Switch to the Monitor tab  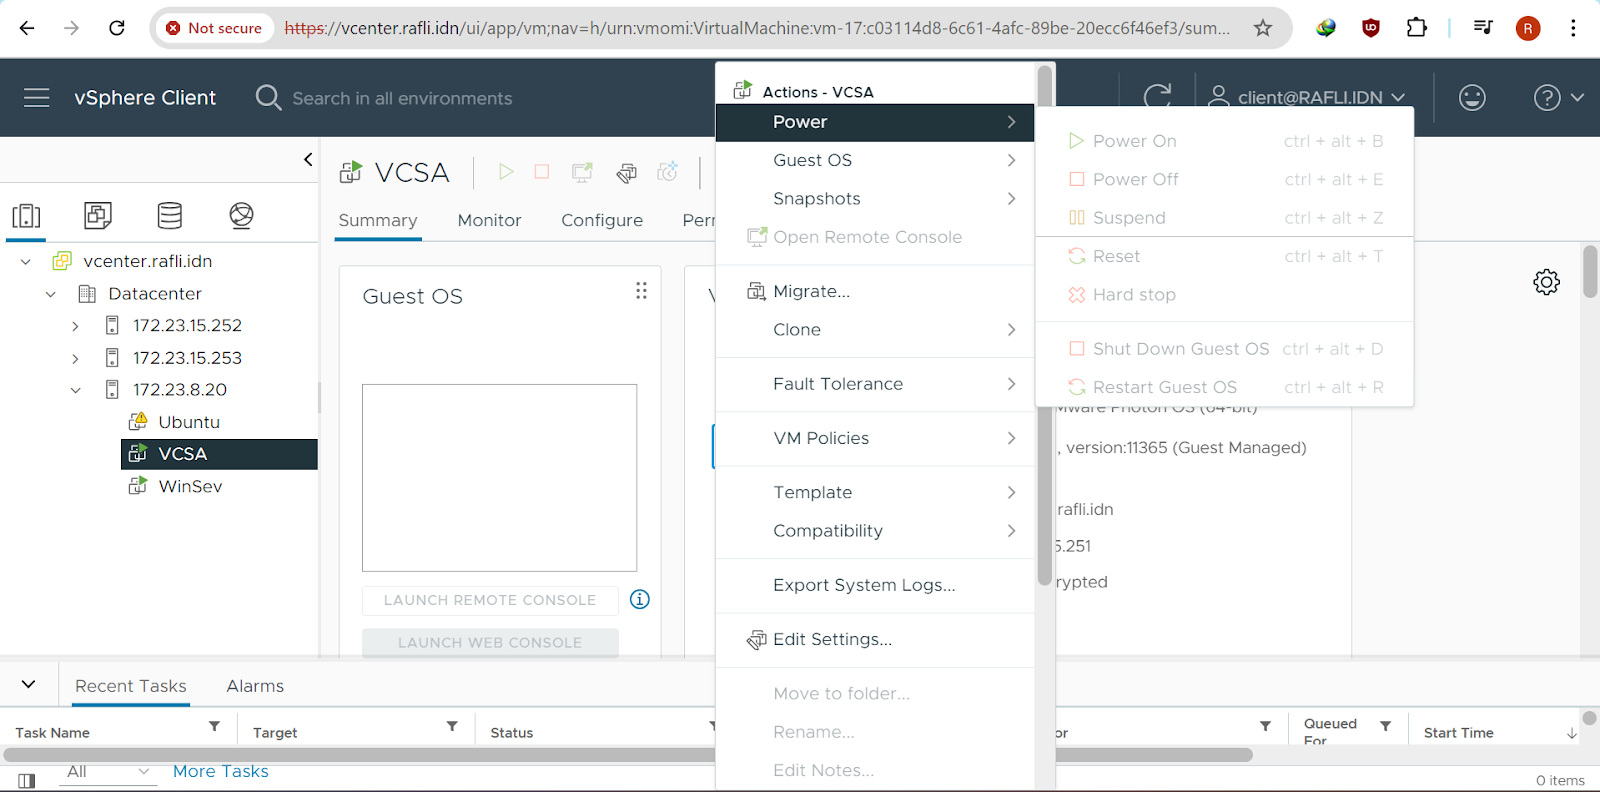coord(489,220)
